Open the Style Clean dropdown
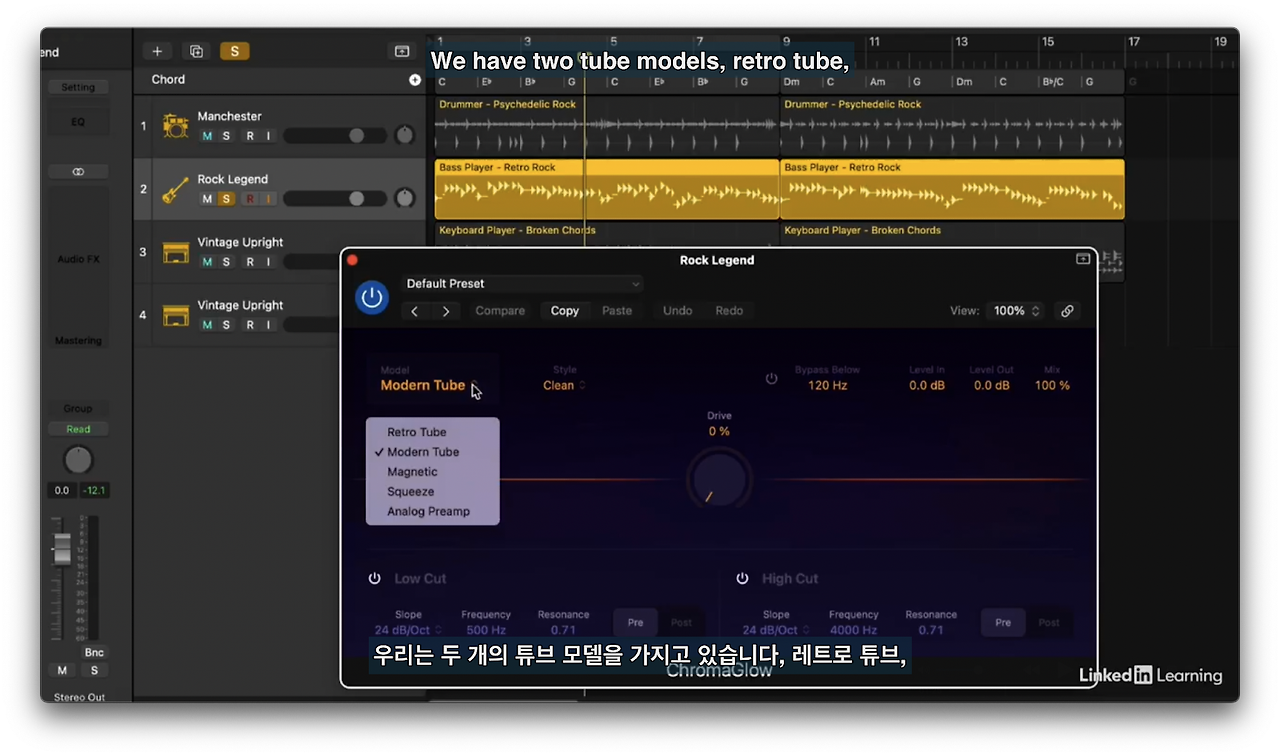Screen dimensions: 1280x756 565,385
